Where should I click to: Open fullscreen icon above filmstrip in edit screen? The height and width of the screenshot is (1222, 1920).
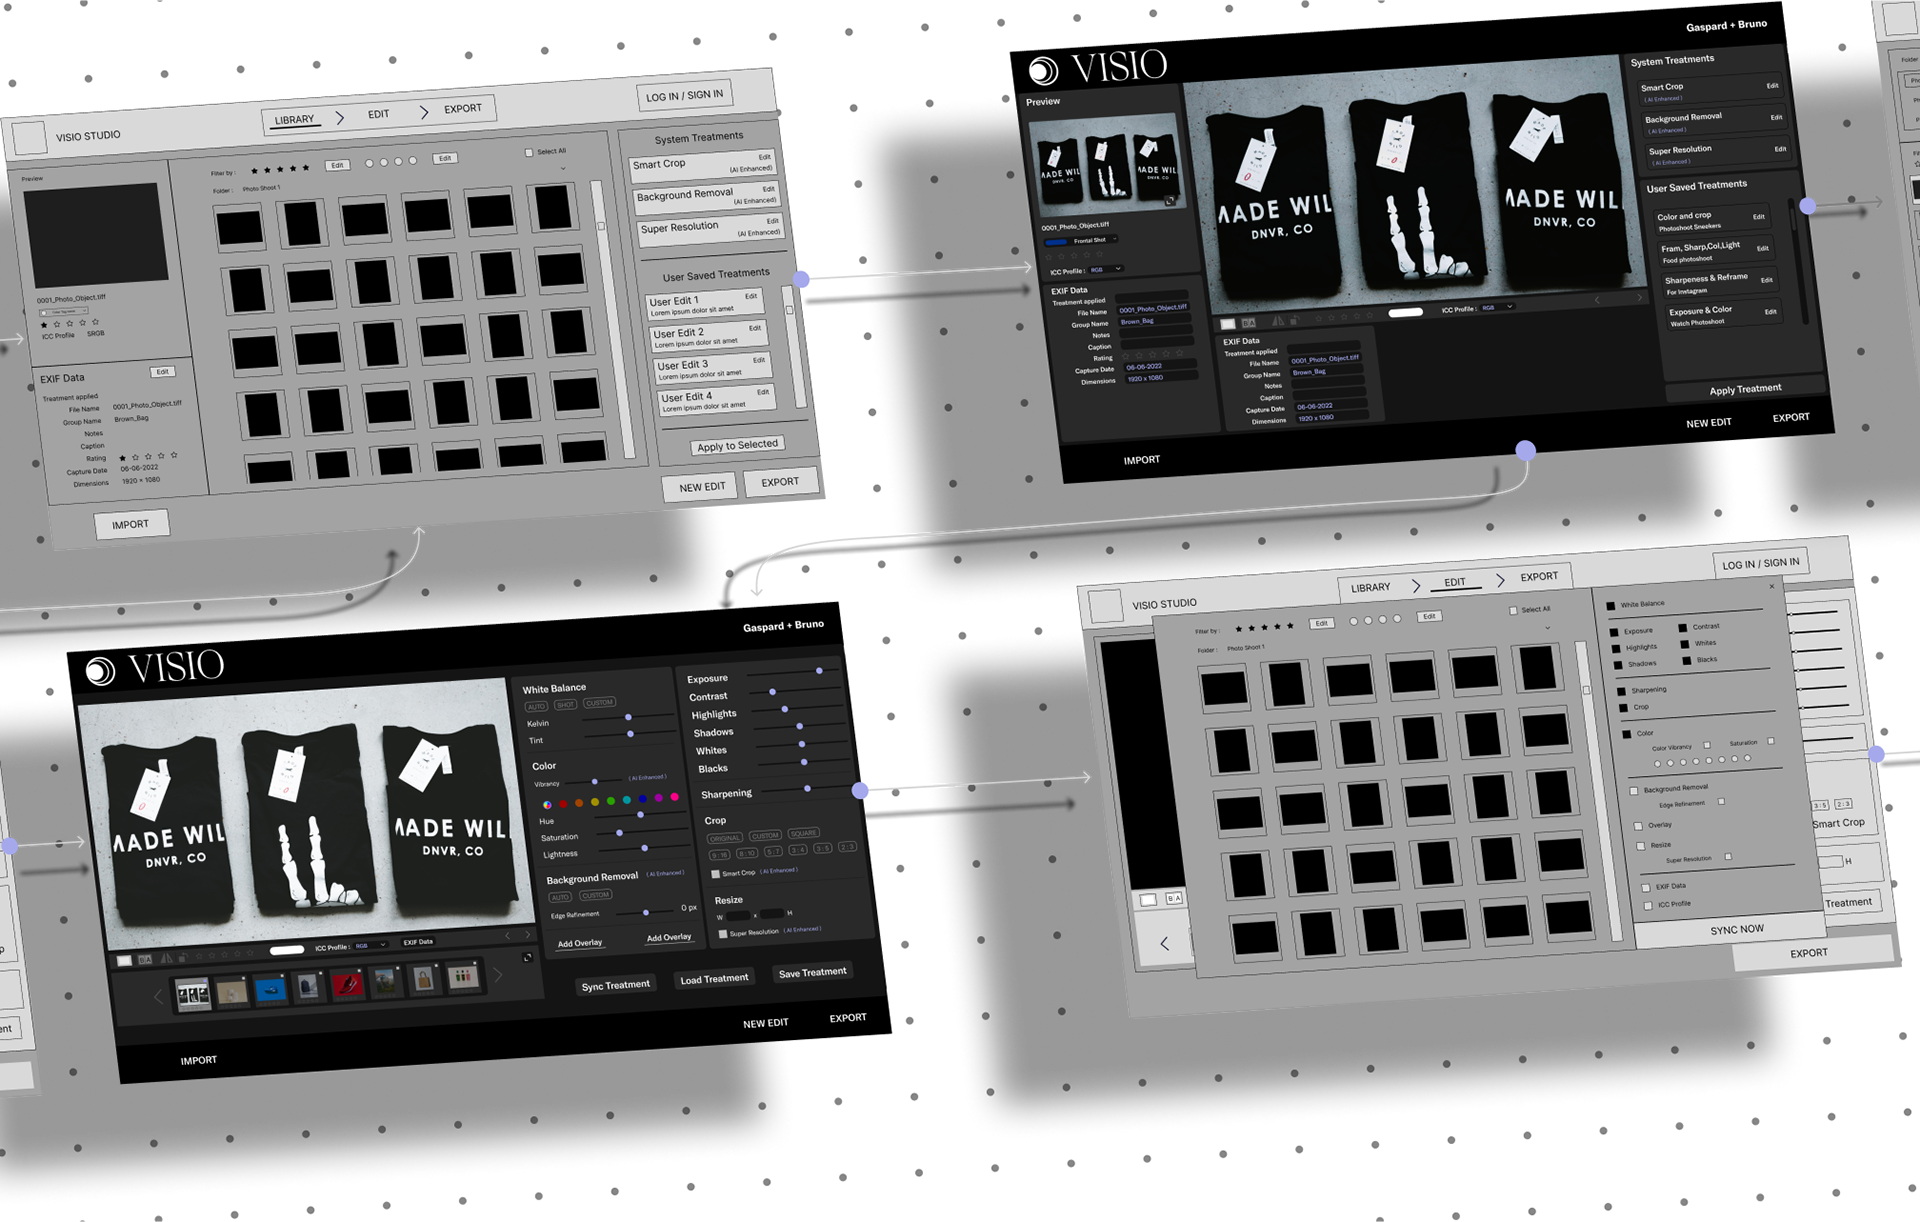[527, 957]
